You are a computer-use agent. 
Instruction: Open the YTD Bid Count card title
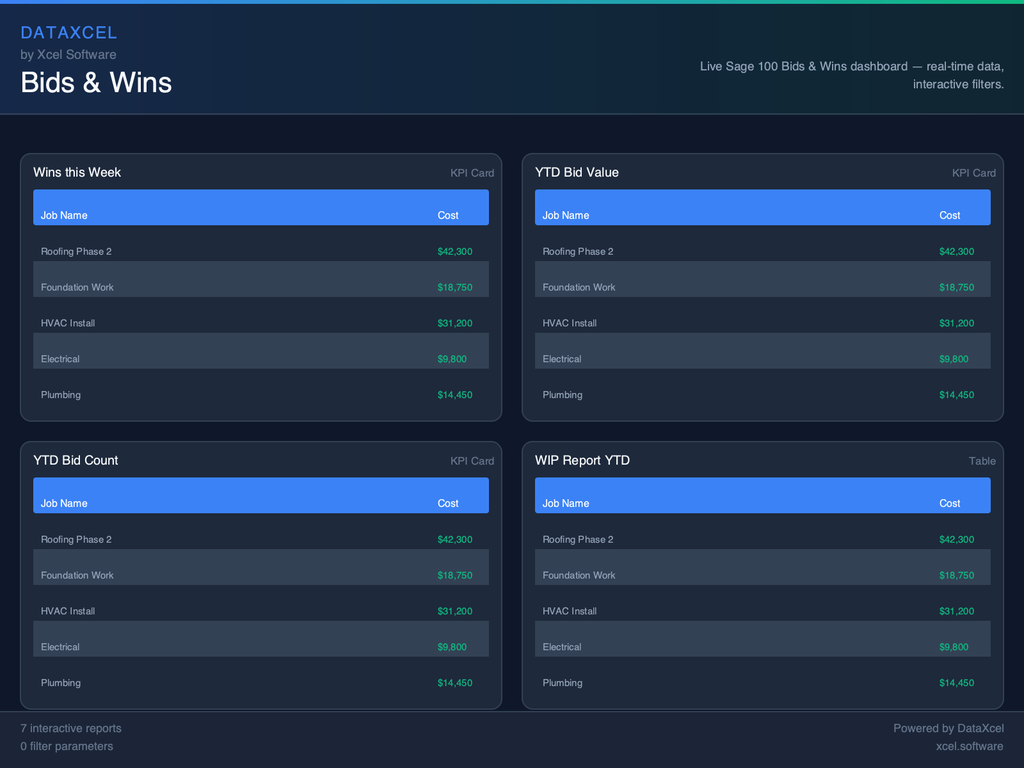[75, 460]
